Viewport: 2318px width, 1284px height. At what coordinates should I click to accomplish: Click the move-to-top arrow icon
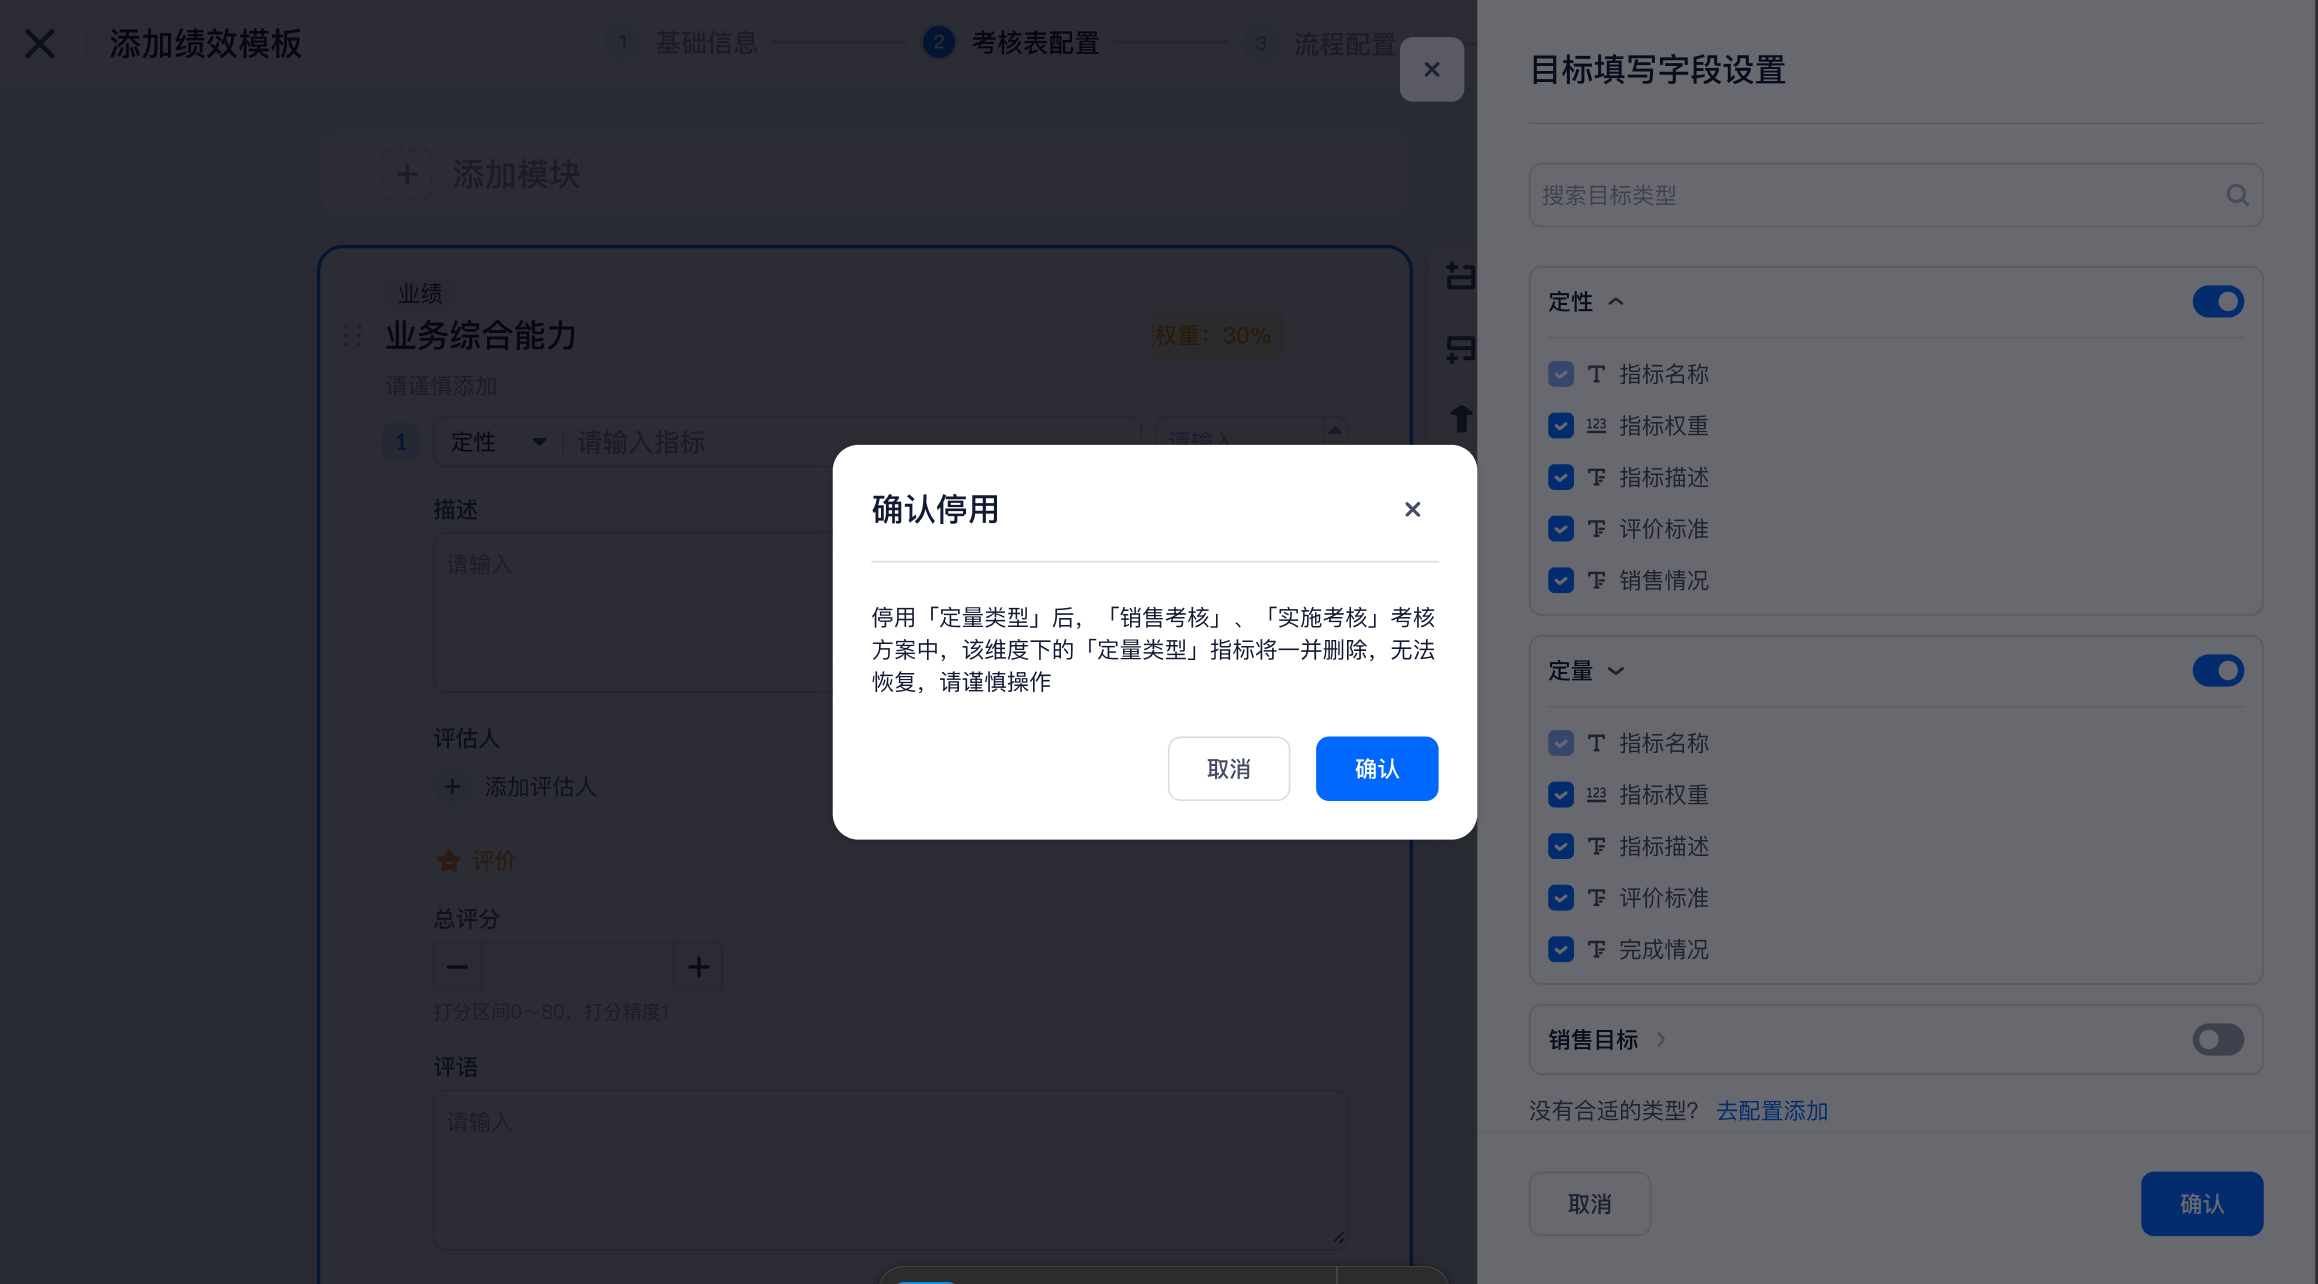click(x=1461, y=418)
